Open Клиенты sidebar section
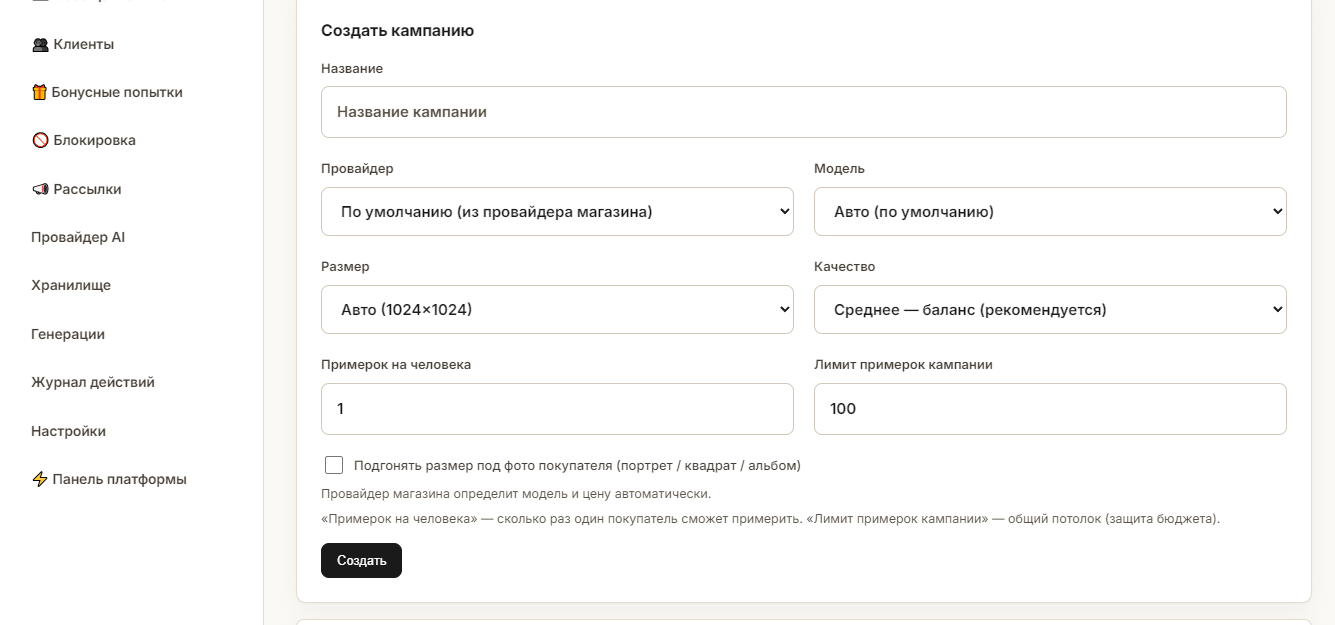Viewport: 1335px width, 625px height. point(73,44)
